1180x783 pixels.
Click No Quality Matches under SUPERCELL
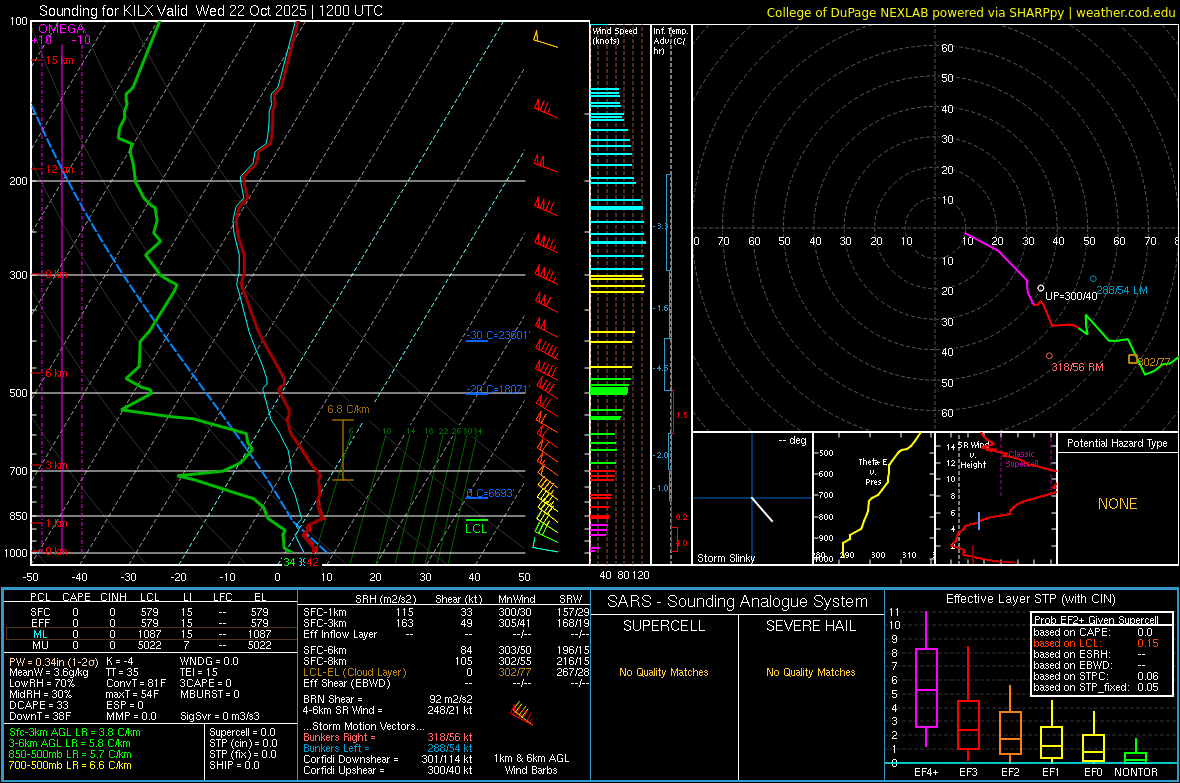pyautogui.click(x=664, y=672)
